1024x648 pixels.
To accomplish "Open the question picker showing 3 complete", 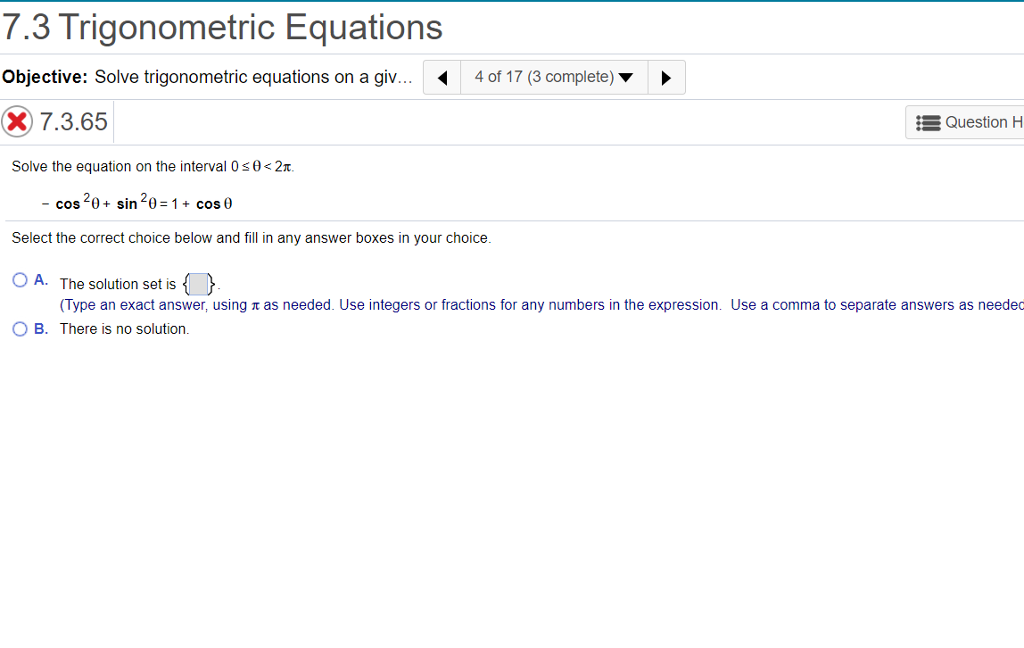I will (553, 76).
